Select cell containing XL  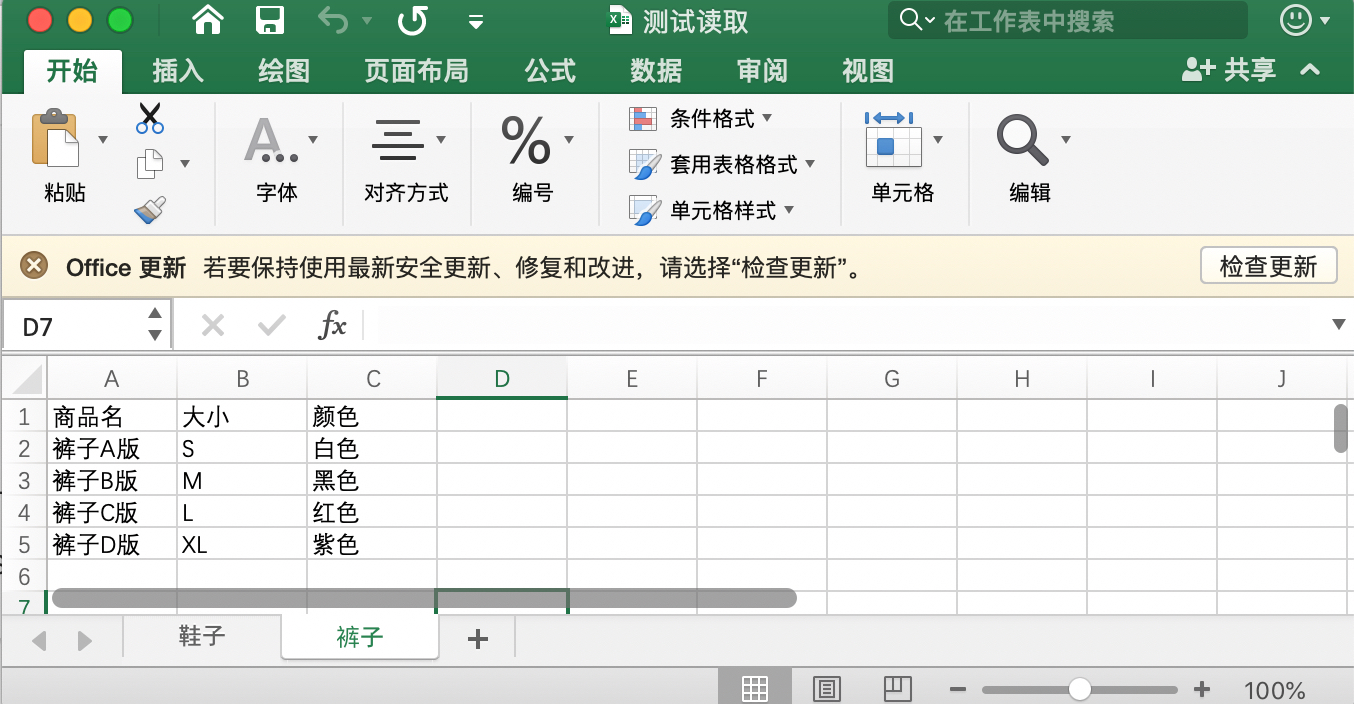[242, 545]
